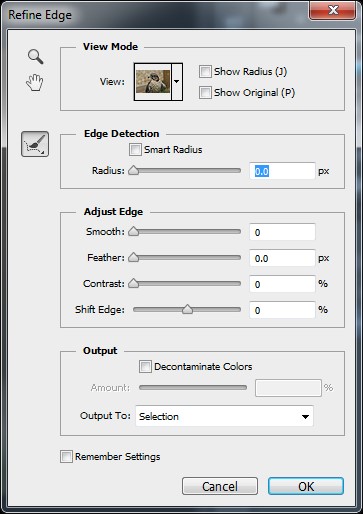Click the Feather slider handle
363x514 pixels.
134,257
